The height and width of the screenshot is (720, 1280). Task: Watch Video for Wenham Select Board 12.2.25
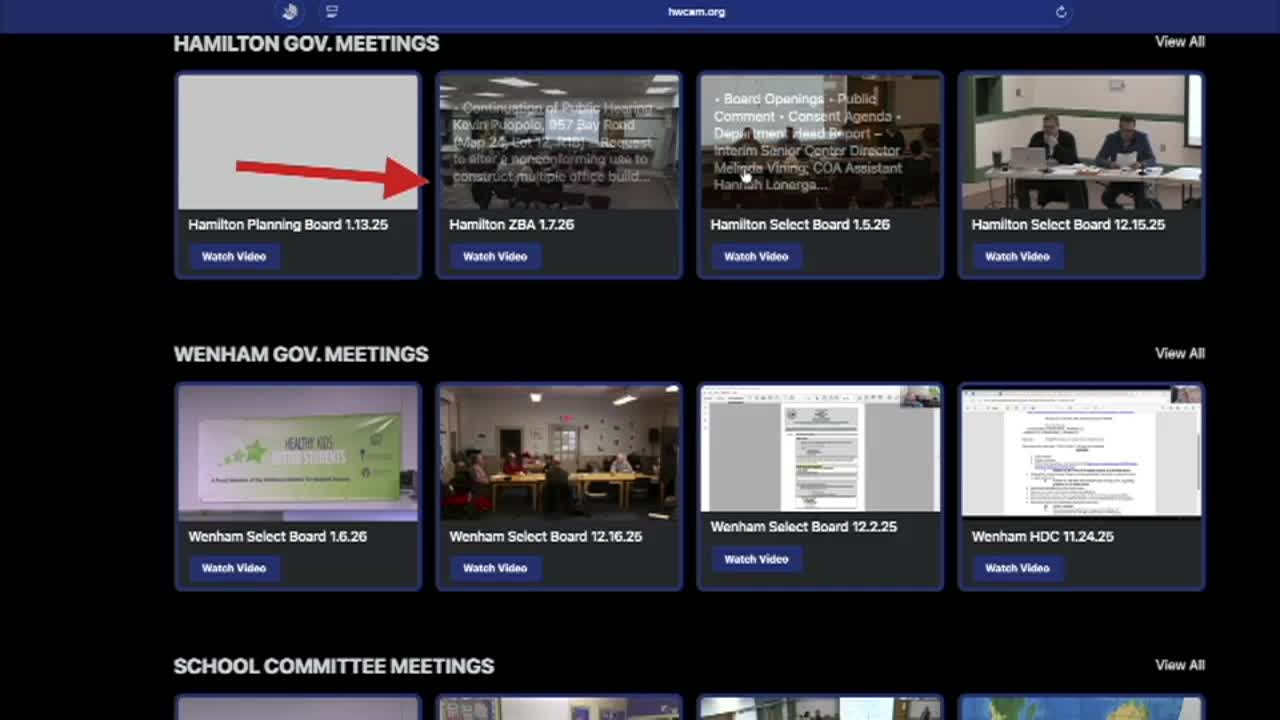coord(755,559)
